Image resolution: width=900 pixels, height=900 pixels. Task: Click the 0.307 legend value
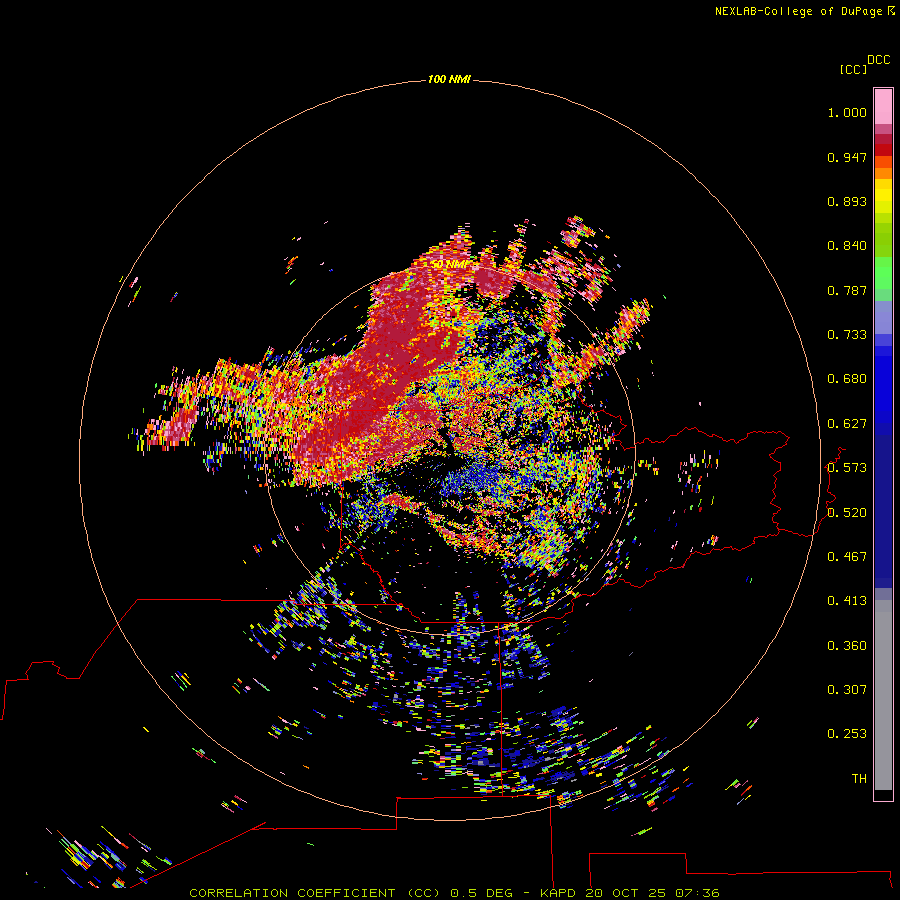[847, 690]
